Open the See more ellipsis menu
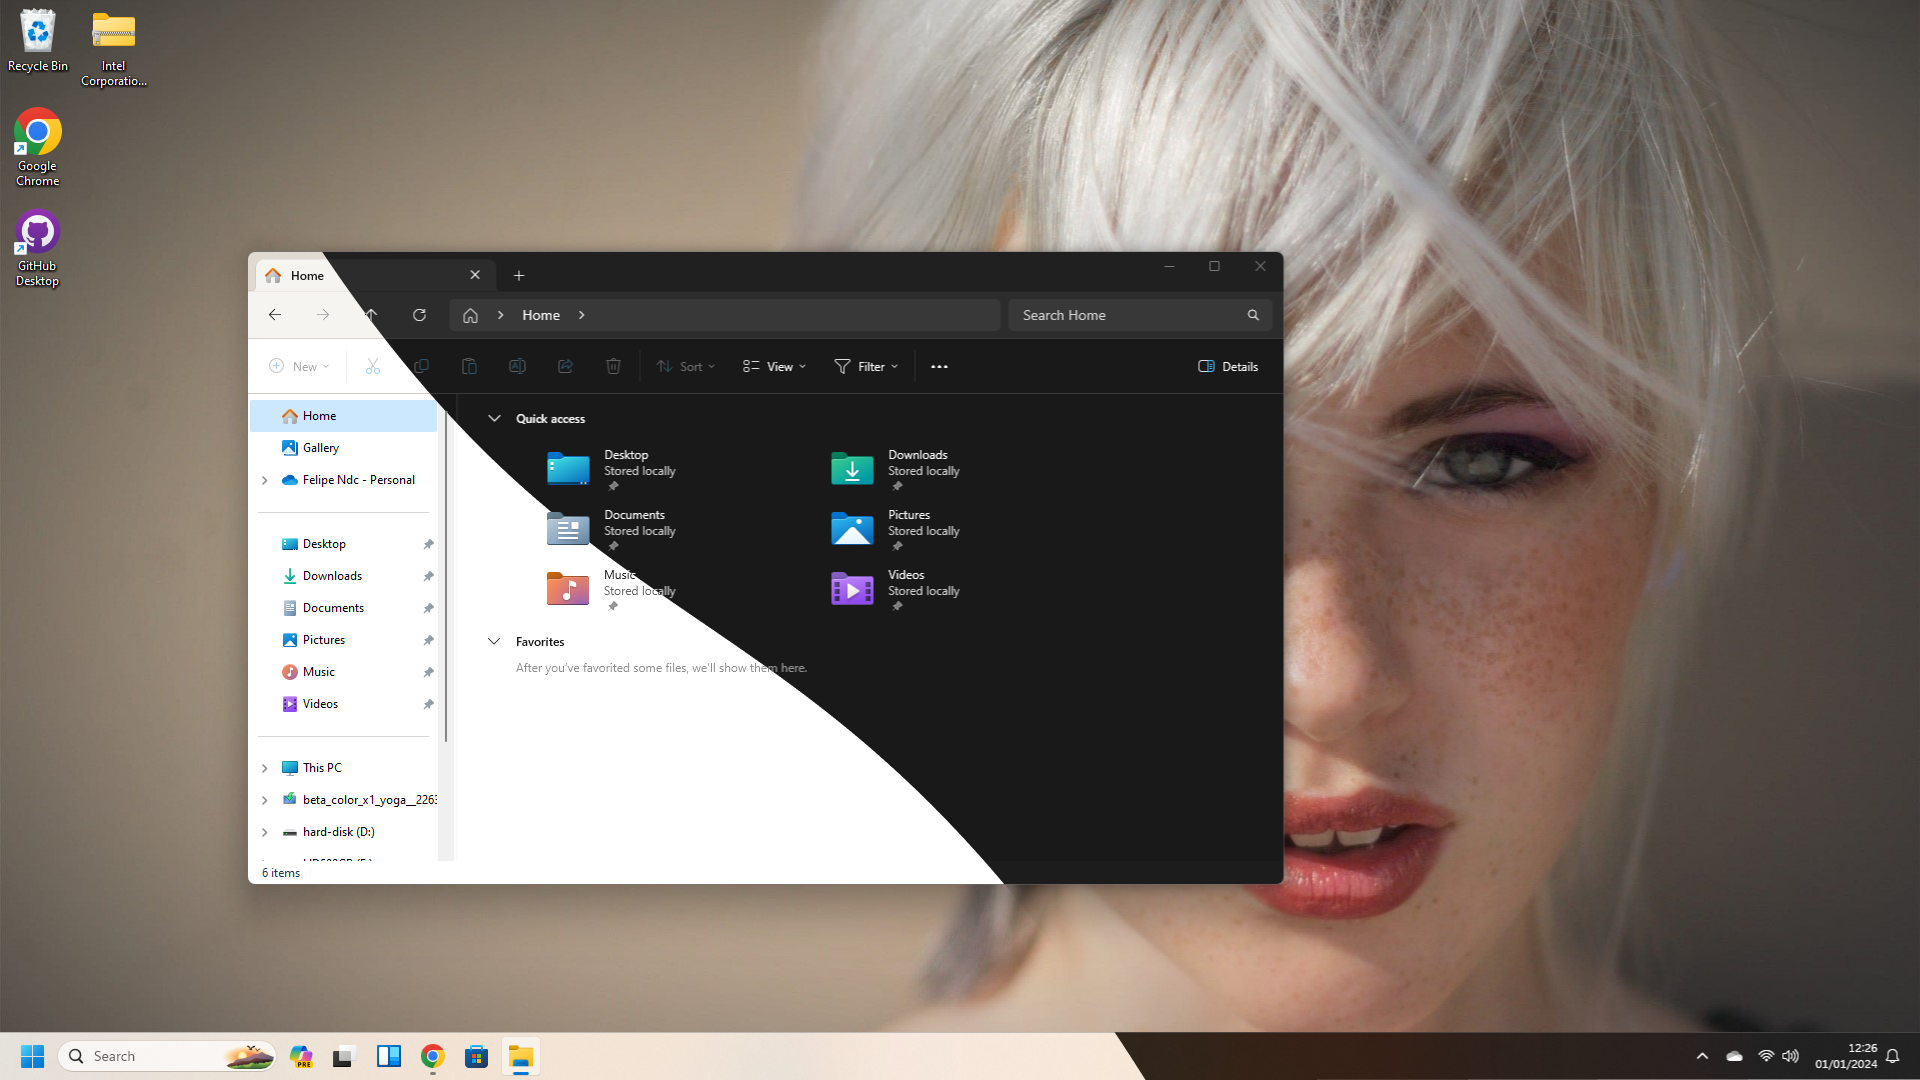1920x1080 pixels. [939, 367]
